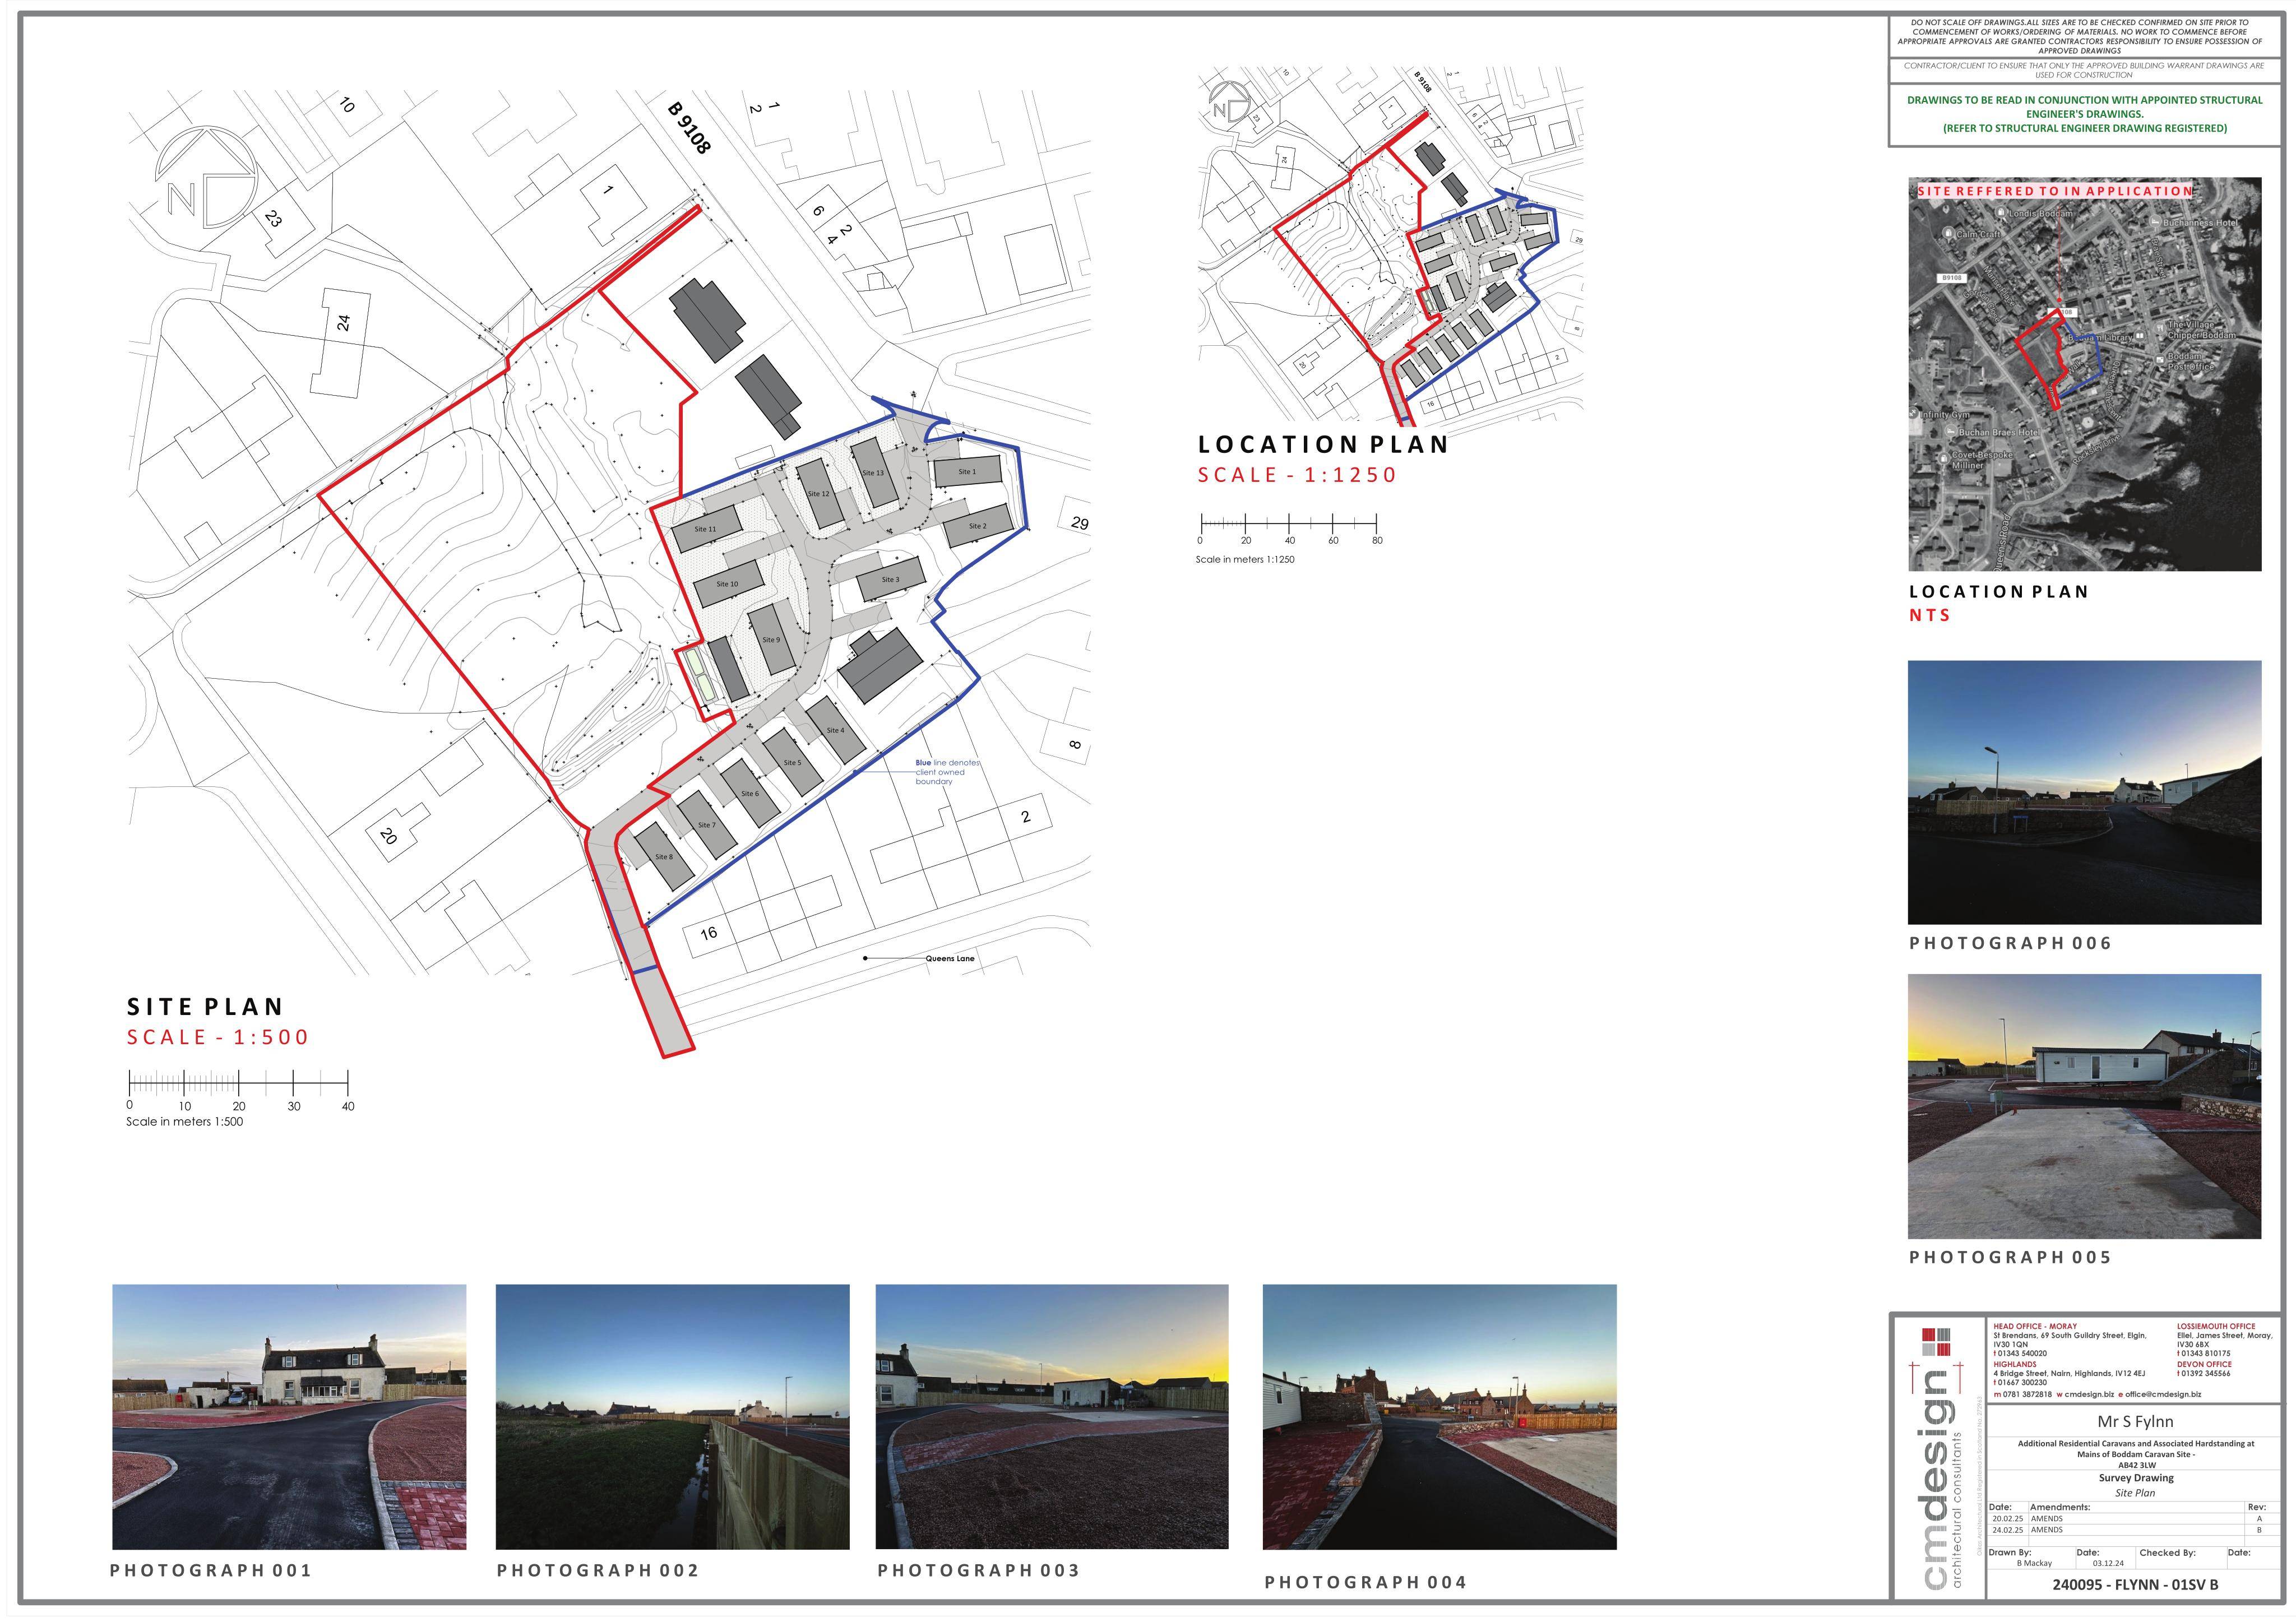Screen dimensions: 2296x1622
Task: Open the Photograph 005 caravan image
Action: (2084, 1106)
